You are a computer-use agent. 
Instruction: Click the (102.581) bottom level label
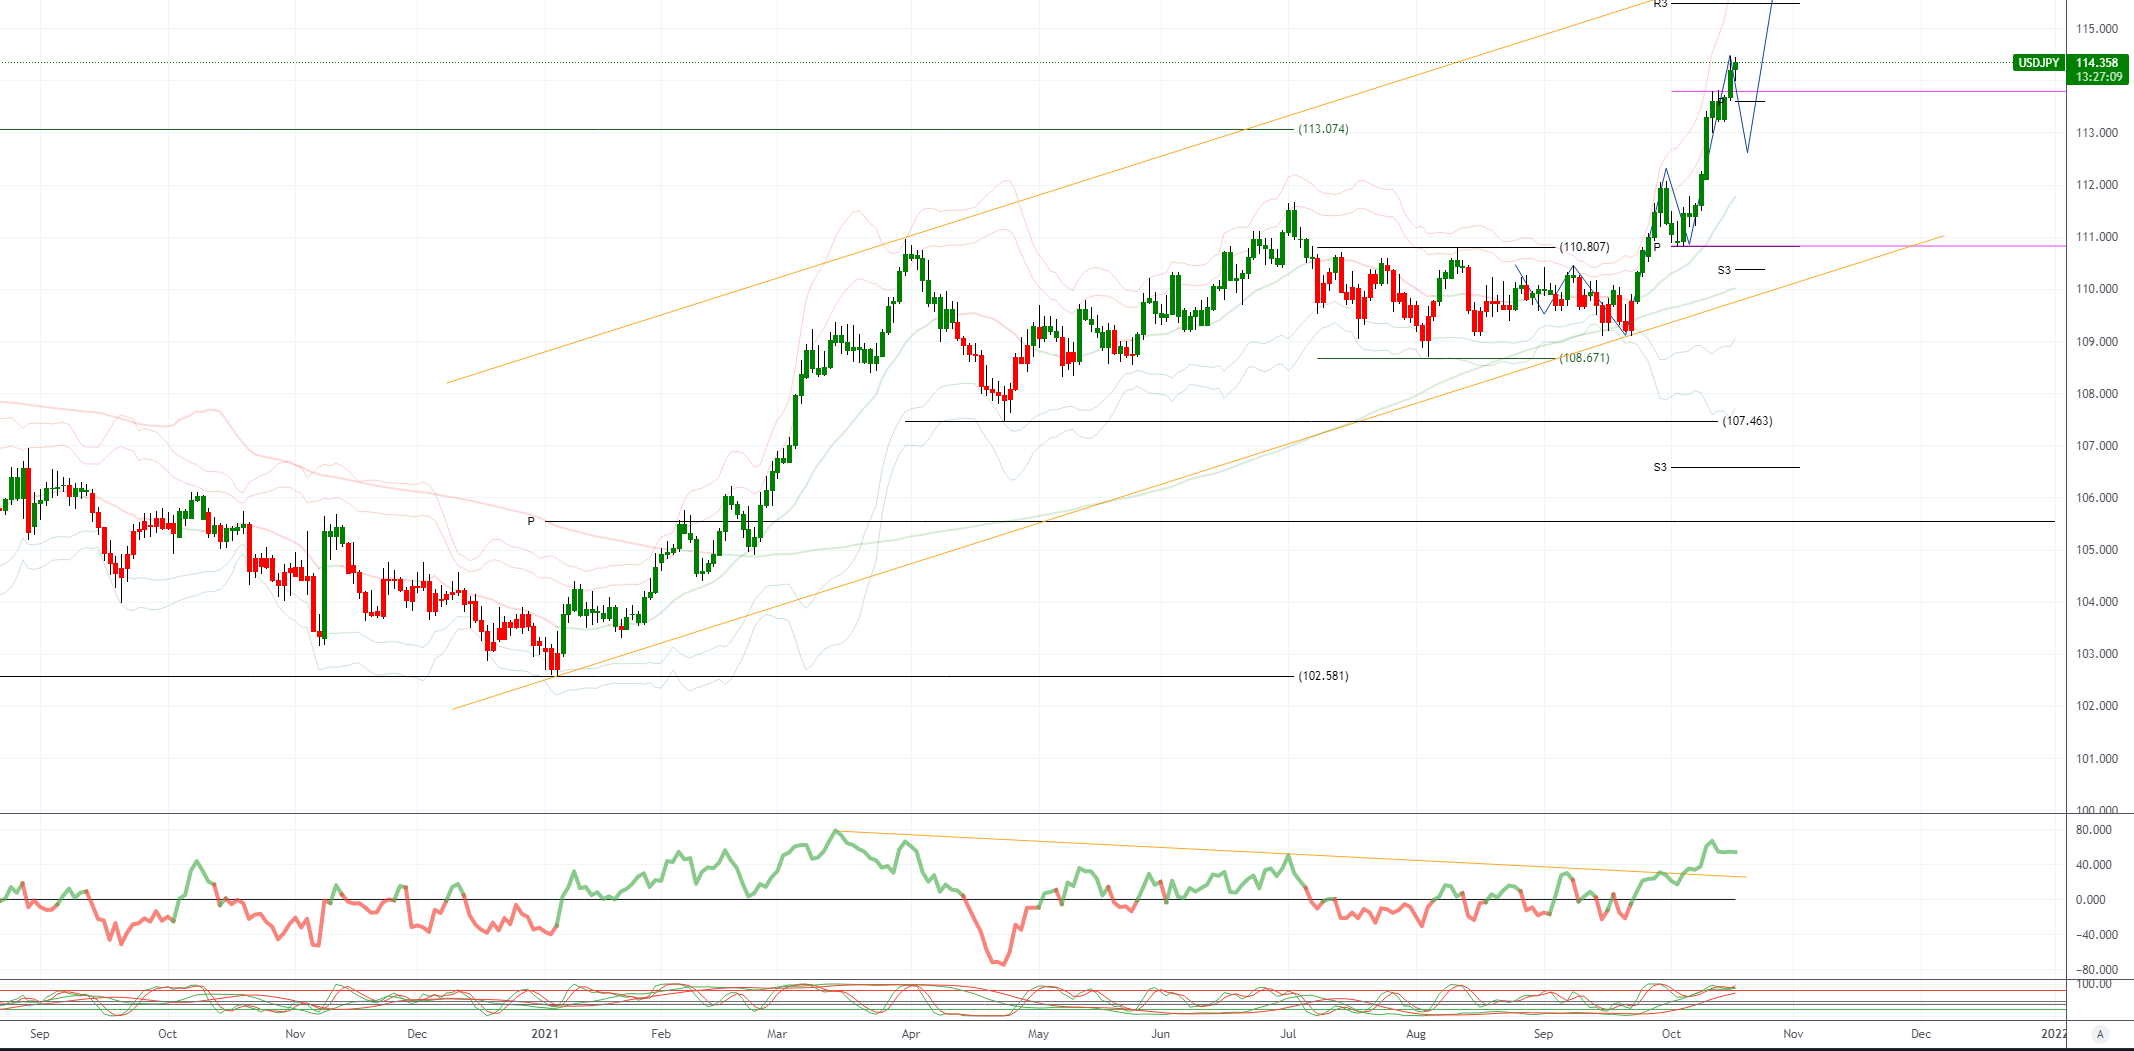coord(1323,676)
